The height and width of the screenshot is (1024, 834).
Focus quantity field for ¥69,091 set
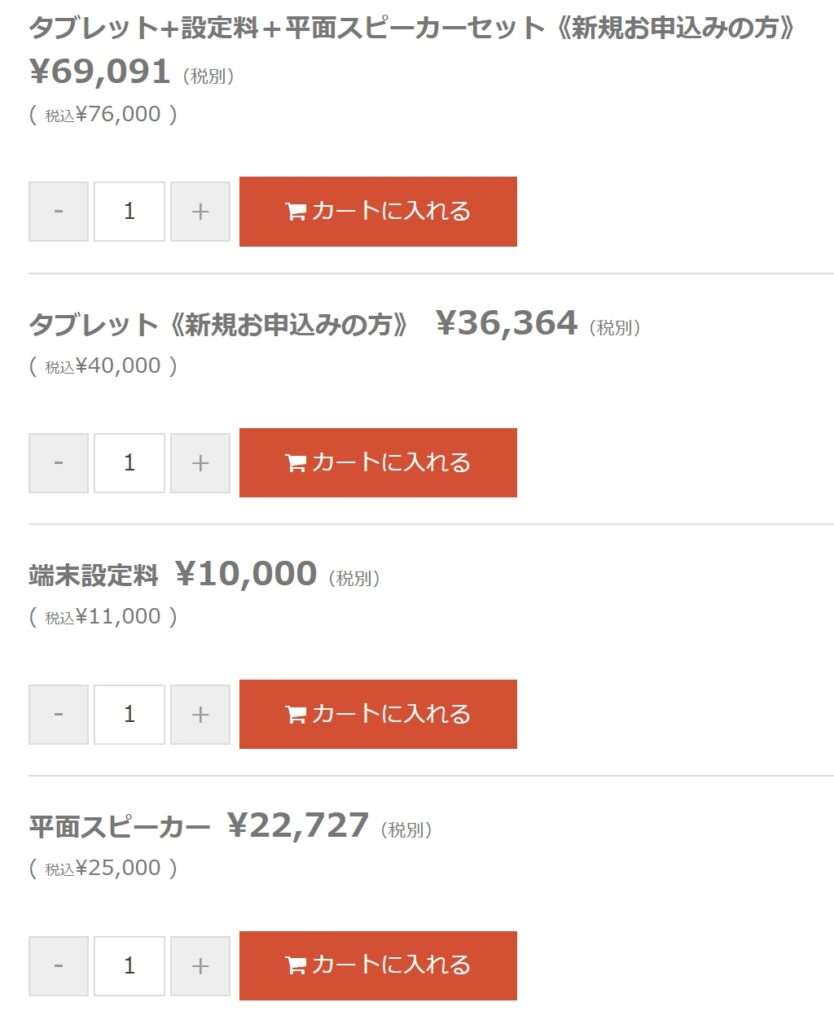pyautogui.click(x=129, y=211)
